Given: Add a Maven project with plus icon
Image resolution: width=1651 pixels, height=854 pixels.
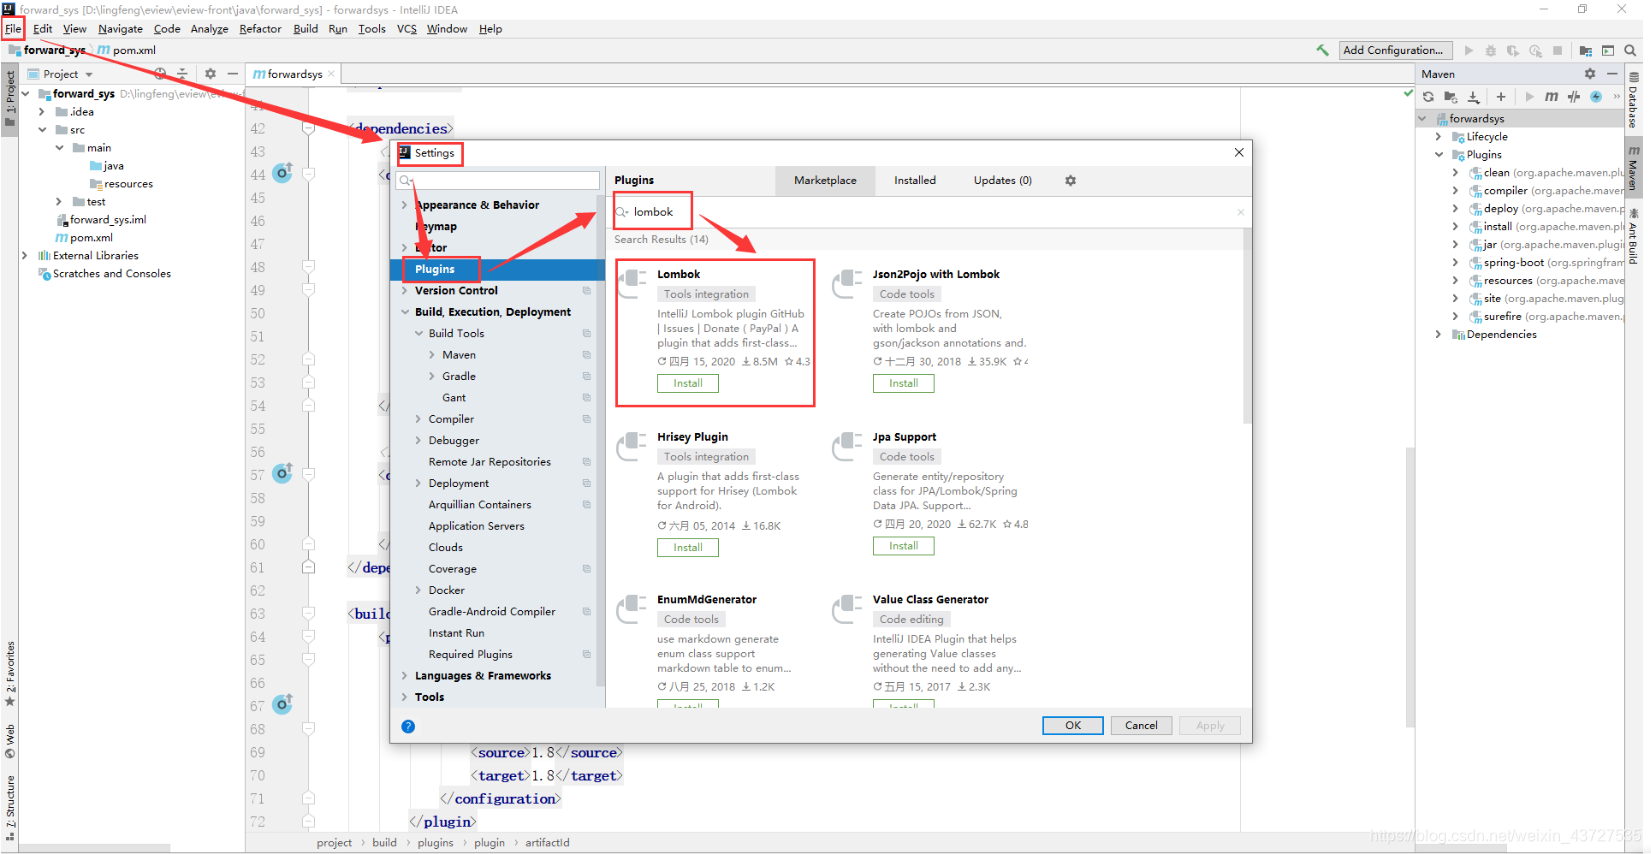Looking at the screenshot, I should pos(1501,97).
